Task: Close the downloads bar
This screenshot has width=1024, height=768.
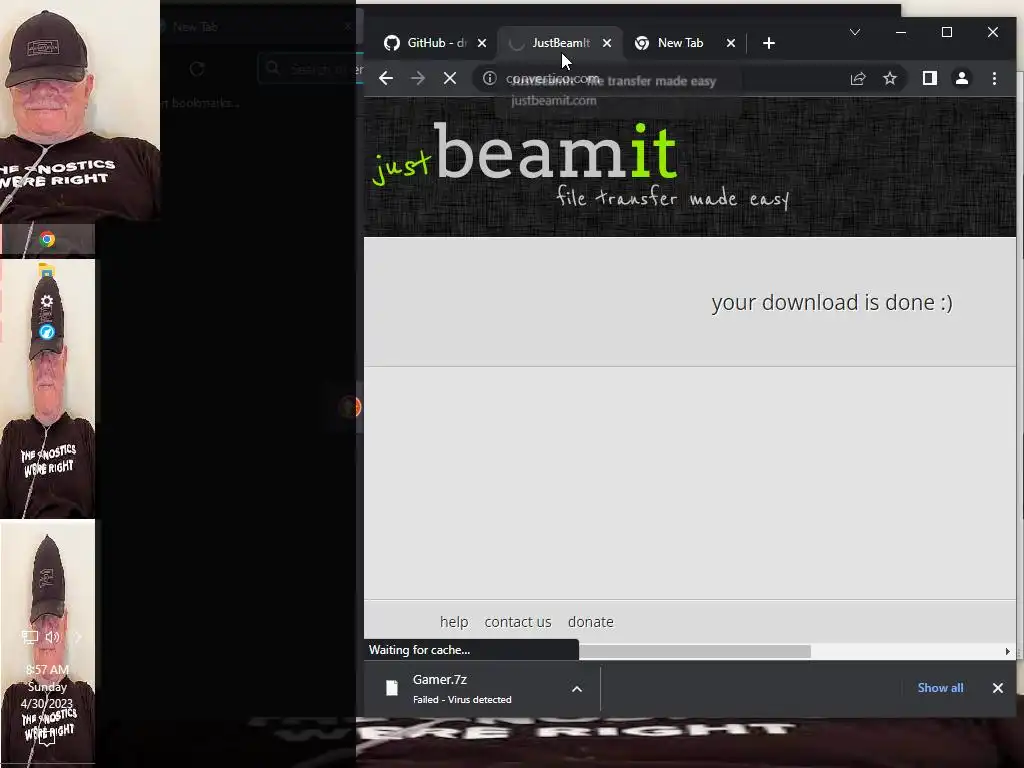Action: tap(998, 688)
